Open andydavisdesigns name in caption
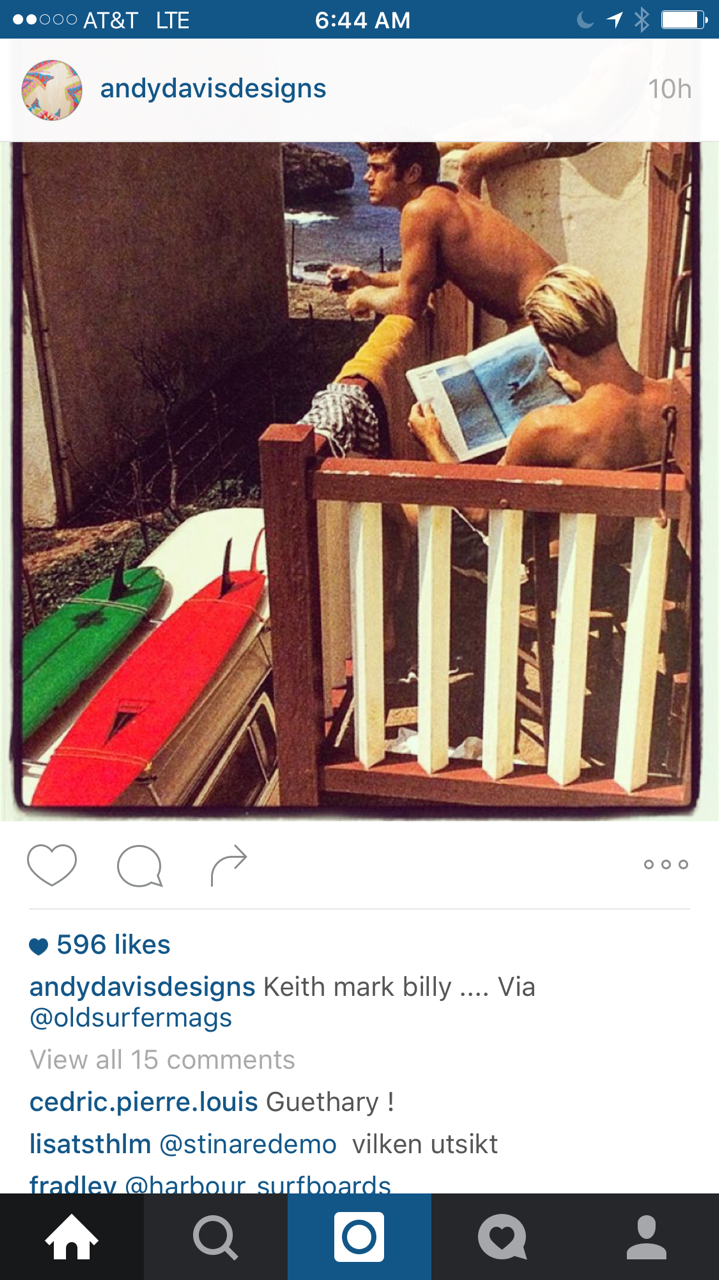This screenshot has width=719, height=1280. click(142, 987)
